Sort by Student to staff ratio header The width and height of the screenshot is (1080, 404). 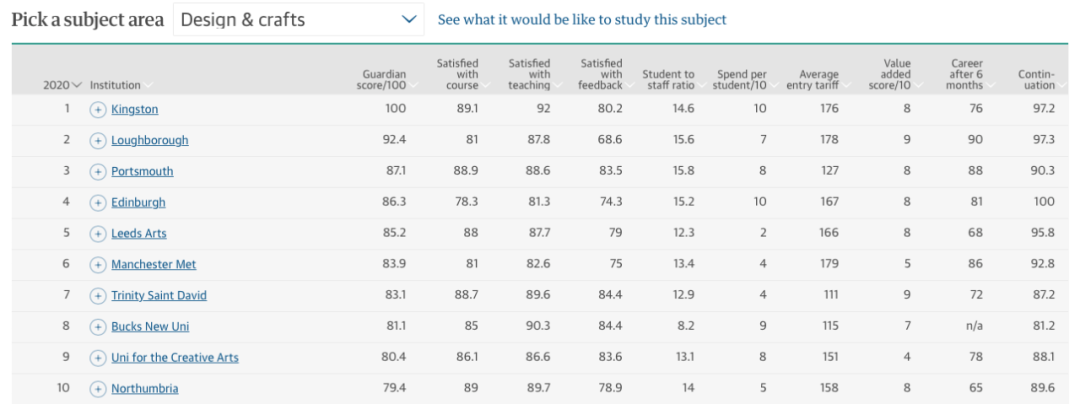[x=668, y=80]
